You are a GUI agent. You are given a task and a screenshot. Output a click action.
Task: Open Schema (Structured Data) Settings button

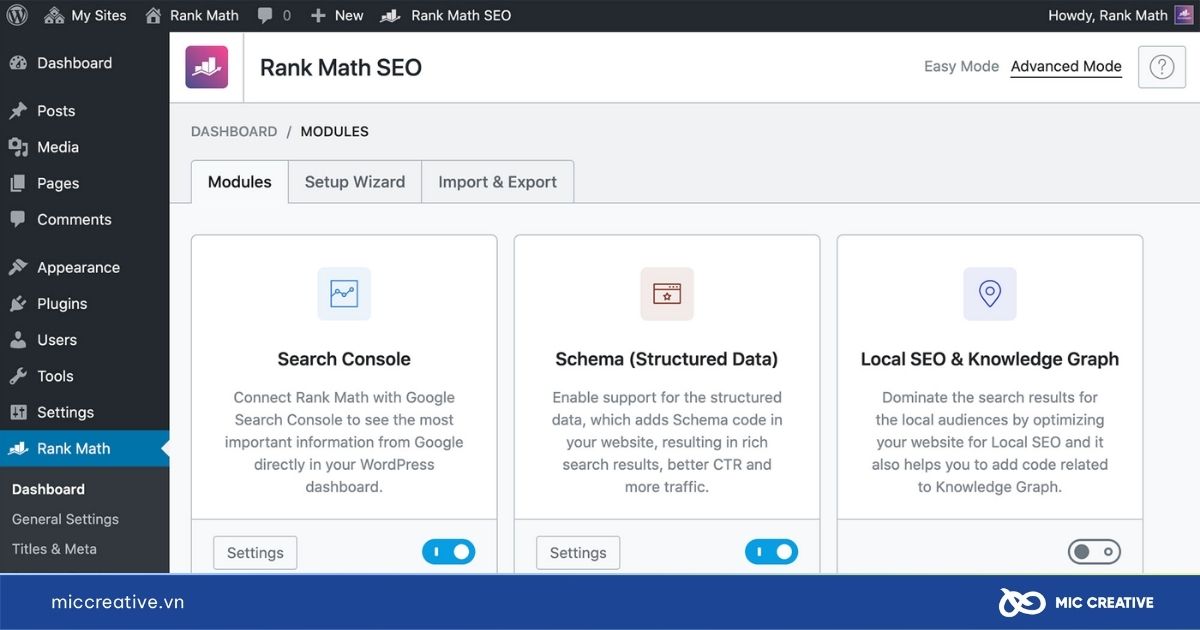point(578,553)
